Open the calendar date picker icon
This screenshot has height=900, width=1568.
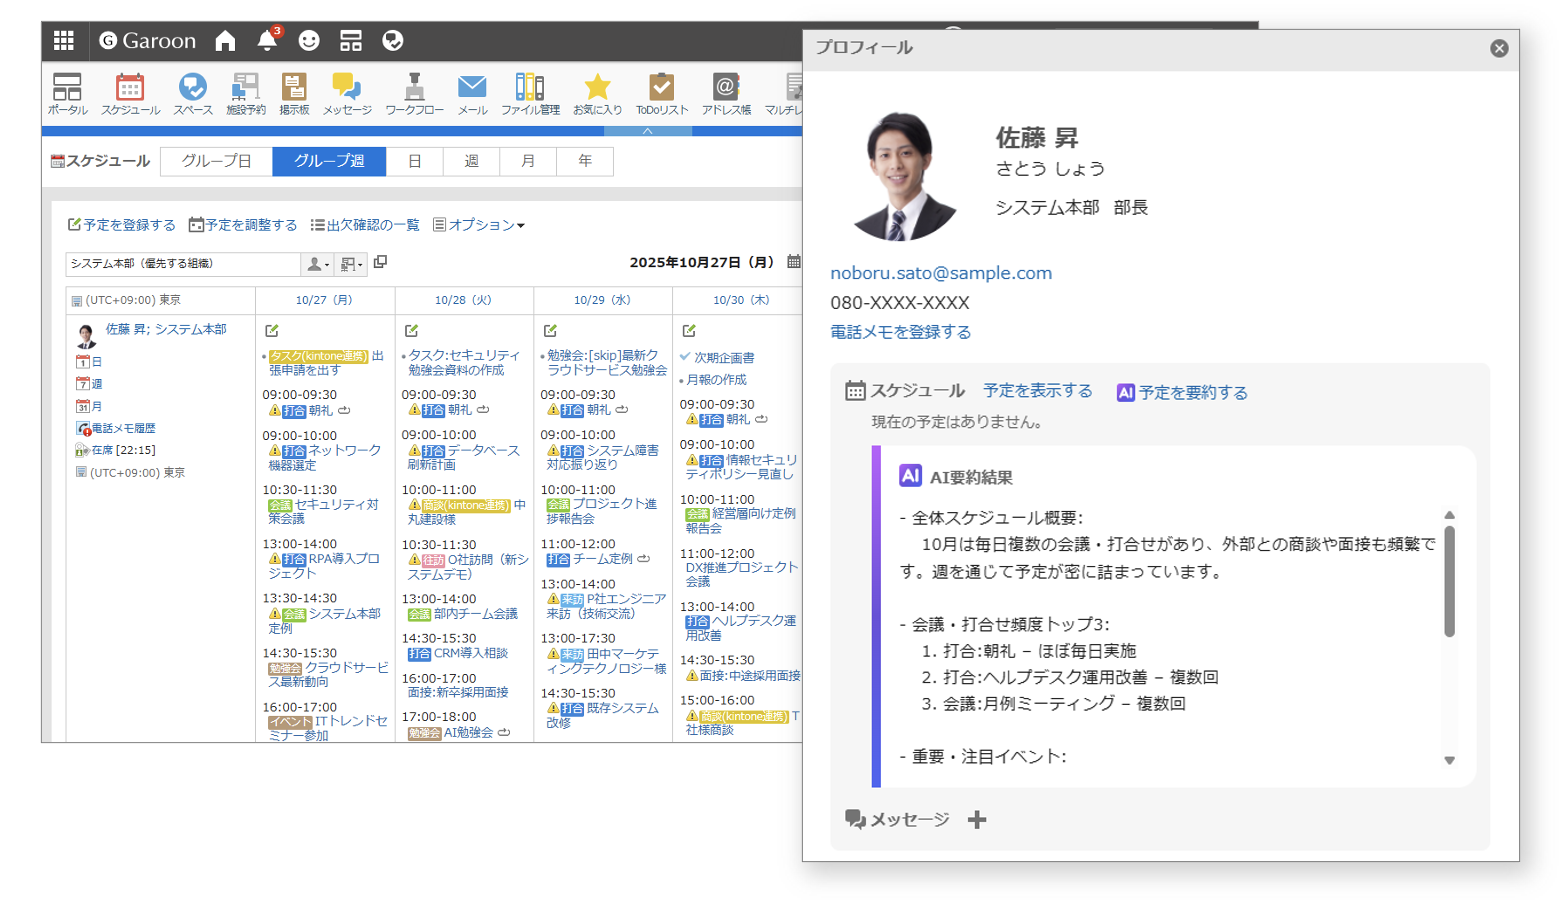794,262
